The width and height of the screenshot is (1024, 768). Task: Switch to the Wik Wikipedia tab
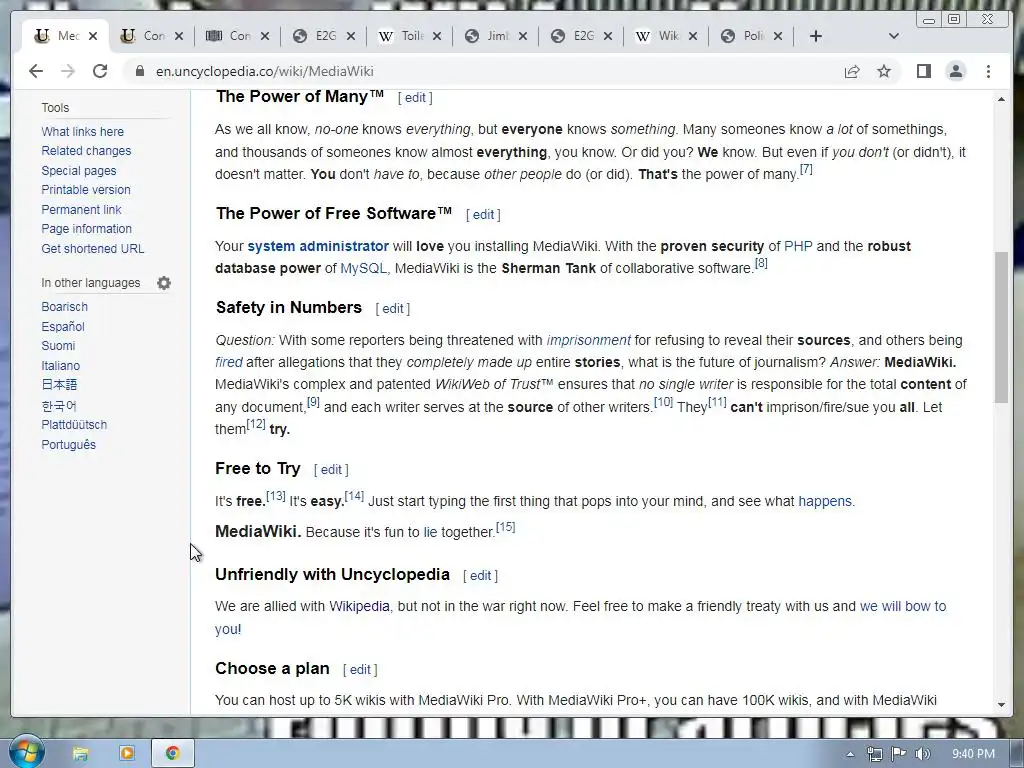[x=660, y=36]
